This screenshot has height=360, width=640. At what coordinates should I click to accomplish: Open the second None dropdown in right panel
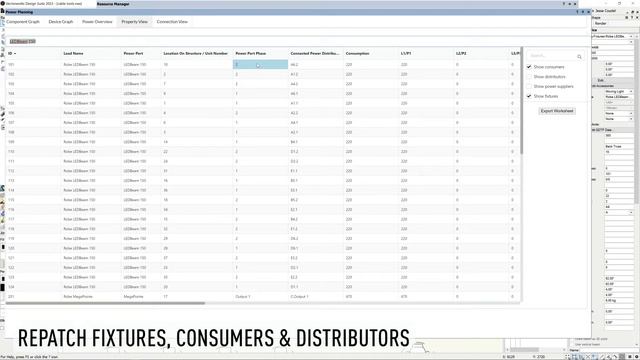point(619,119)
